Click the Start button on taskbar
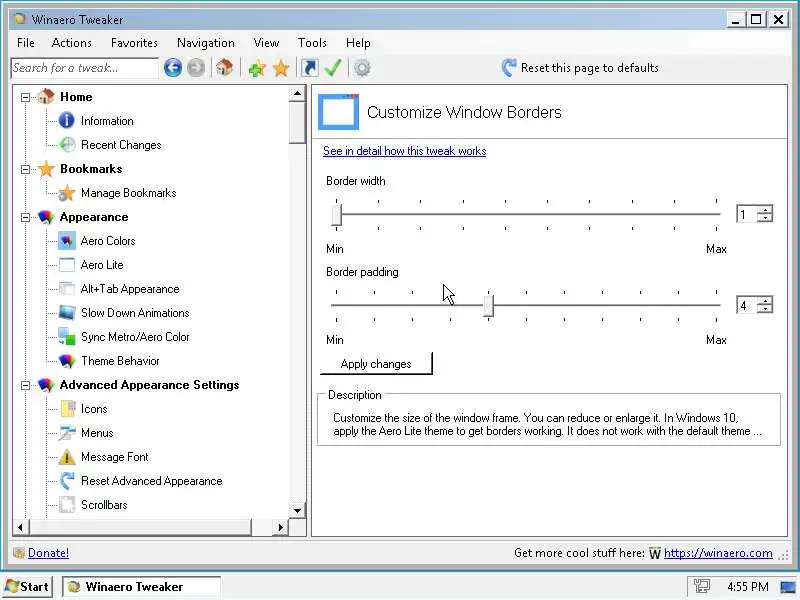The image size is (800, 600). [x=28, y=587]
